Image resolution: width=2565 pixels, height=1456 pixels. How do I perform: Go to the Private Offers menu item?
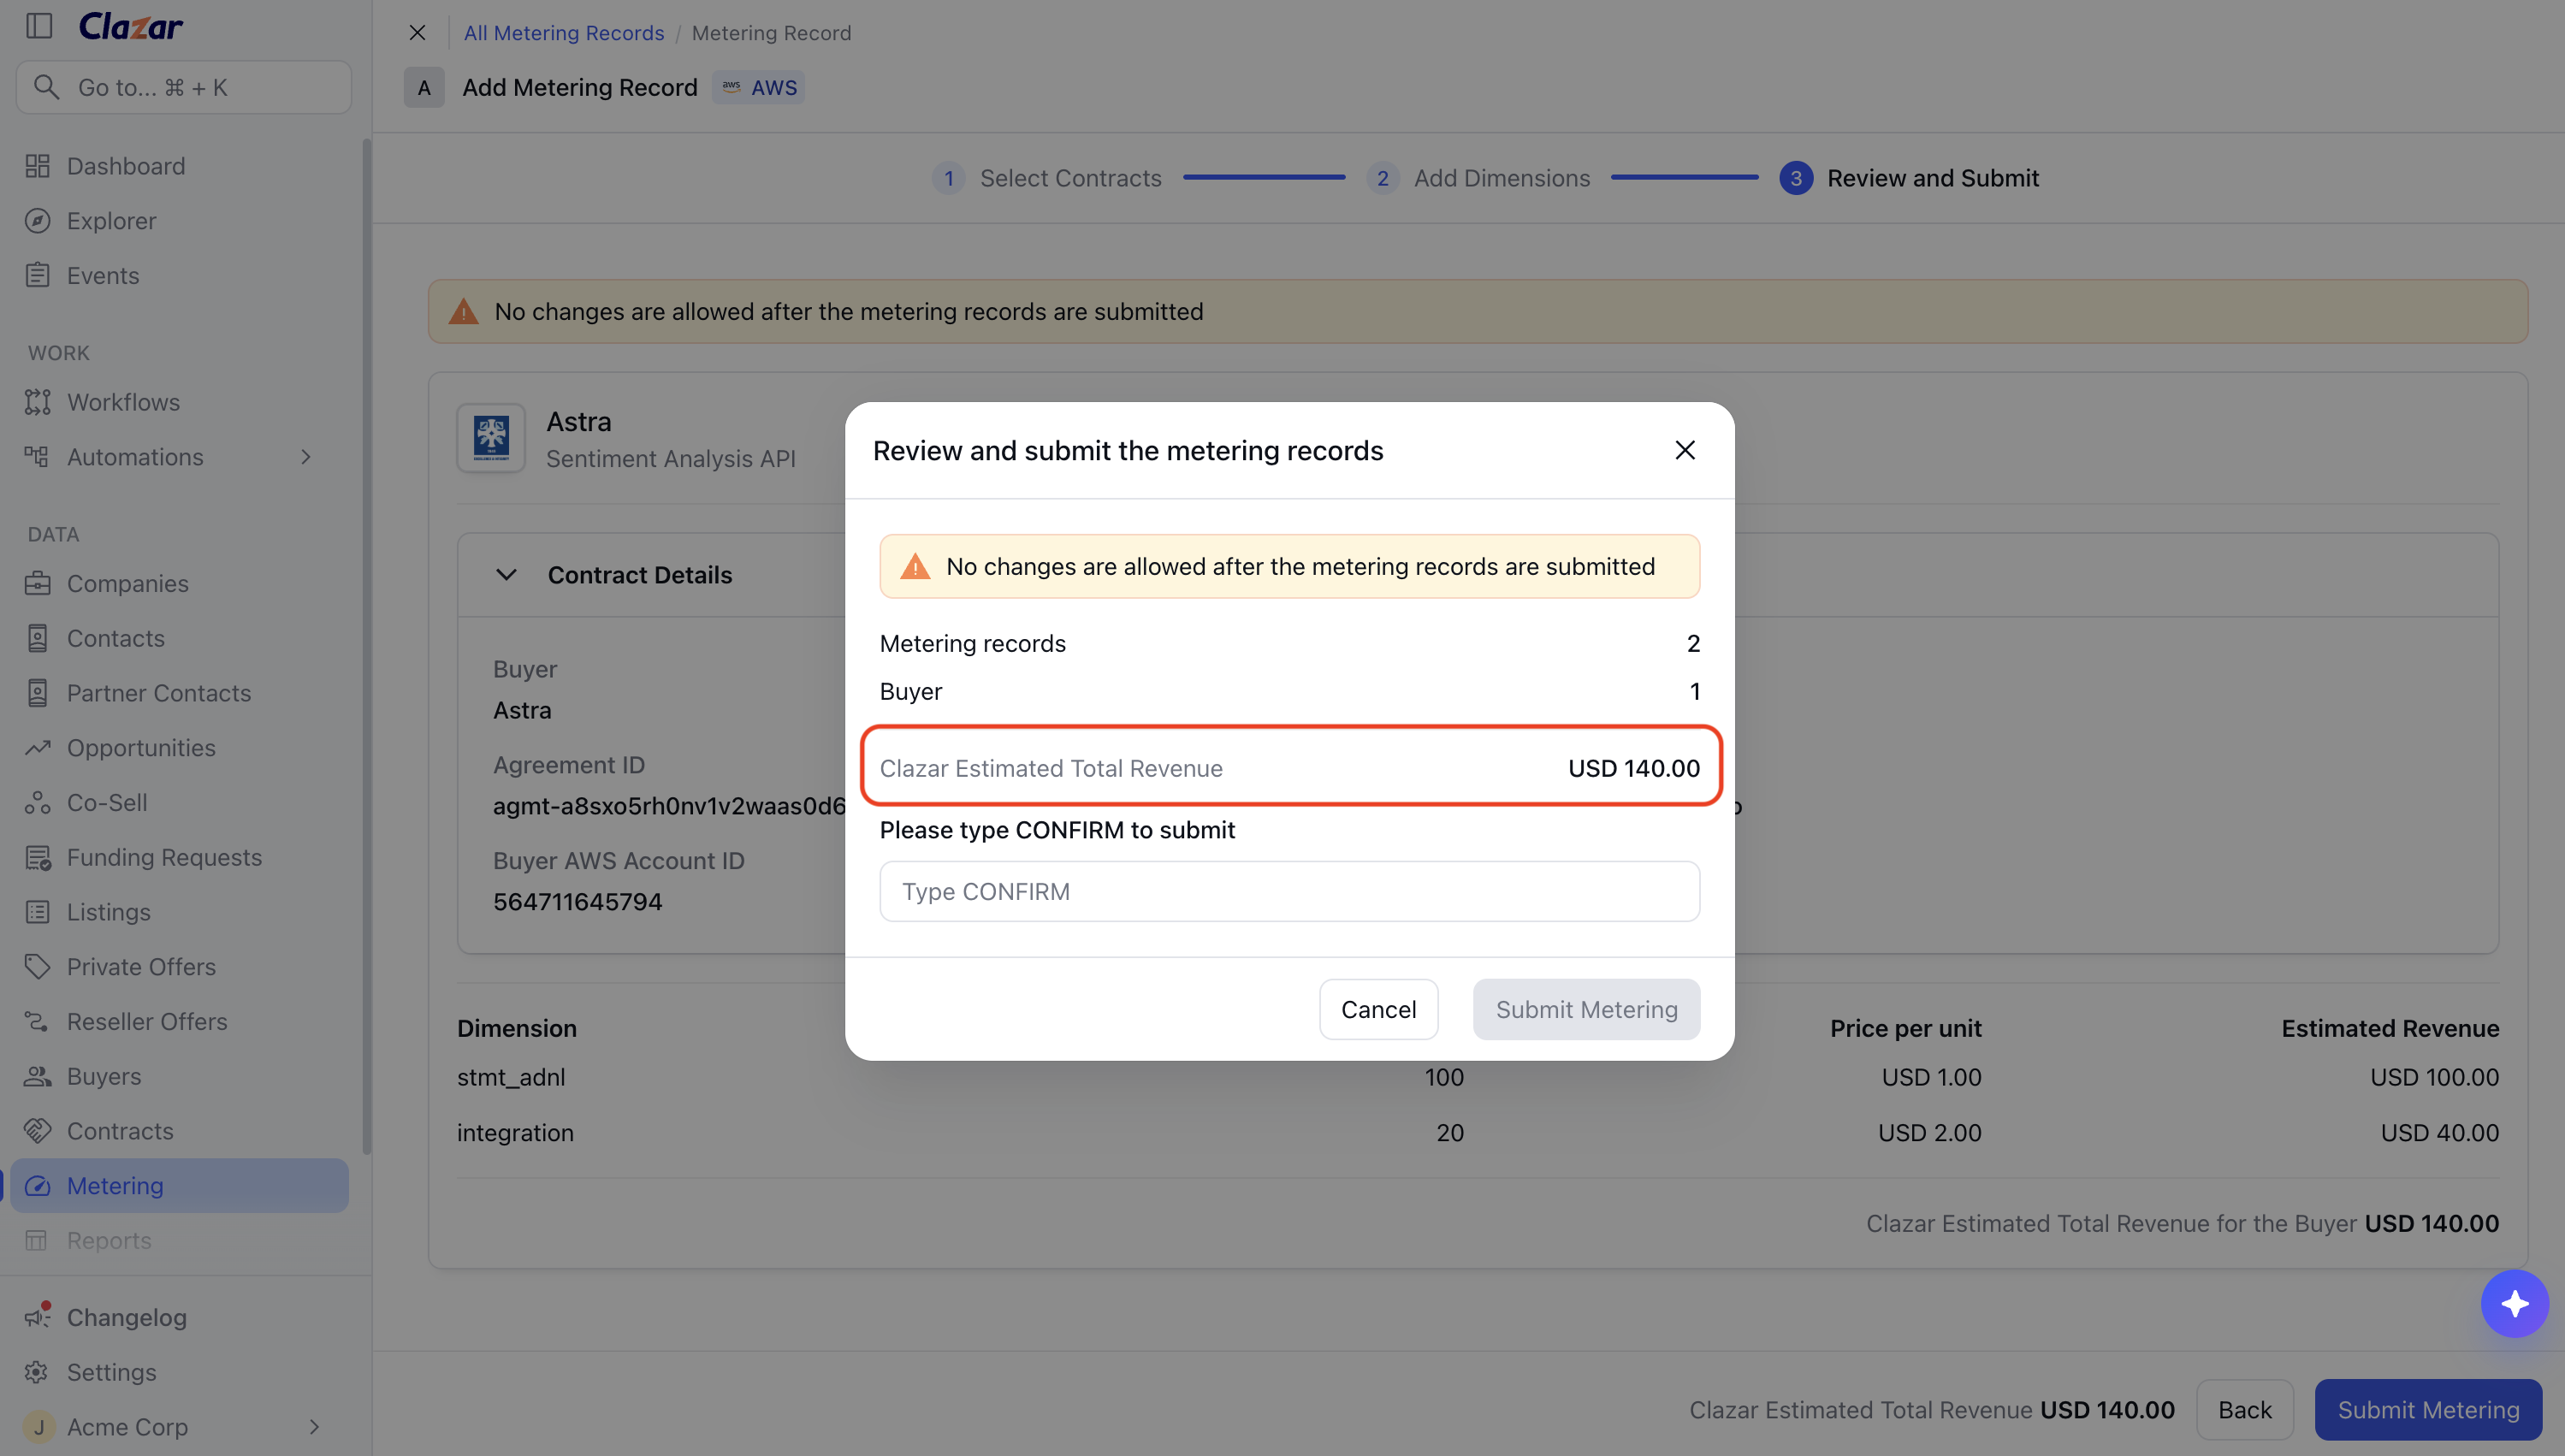click(x=180, y=967)
